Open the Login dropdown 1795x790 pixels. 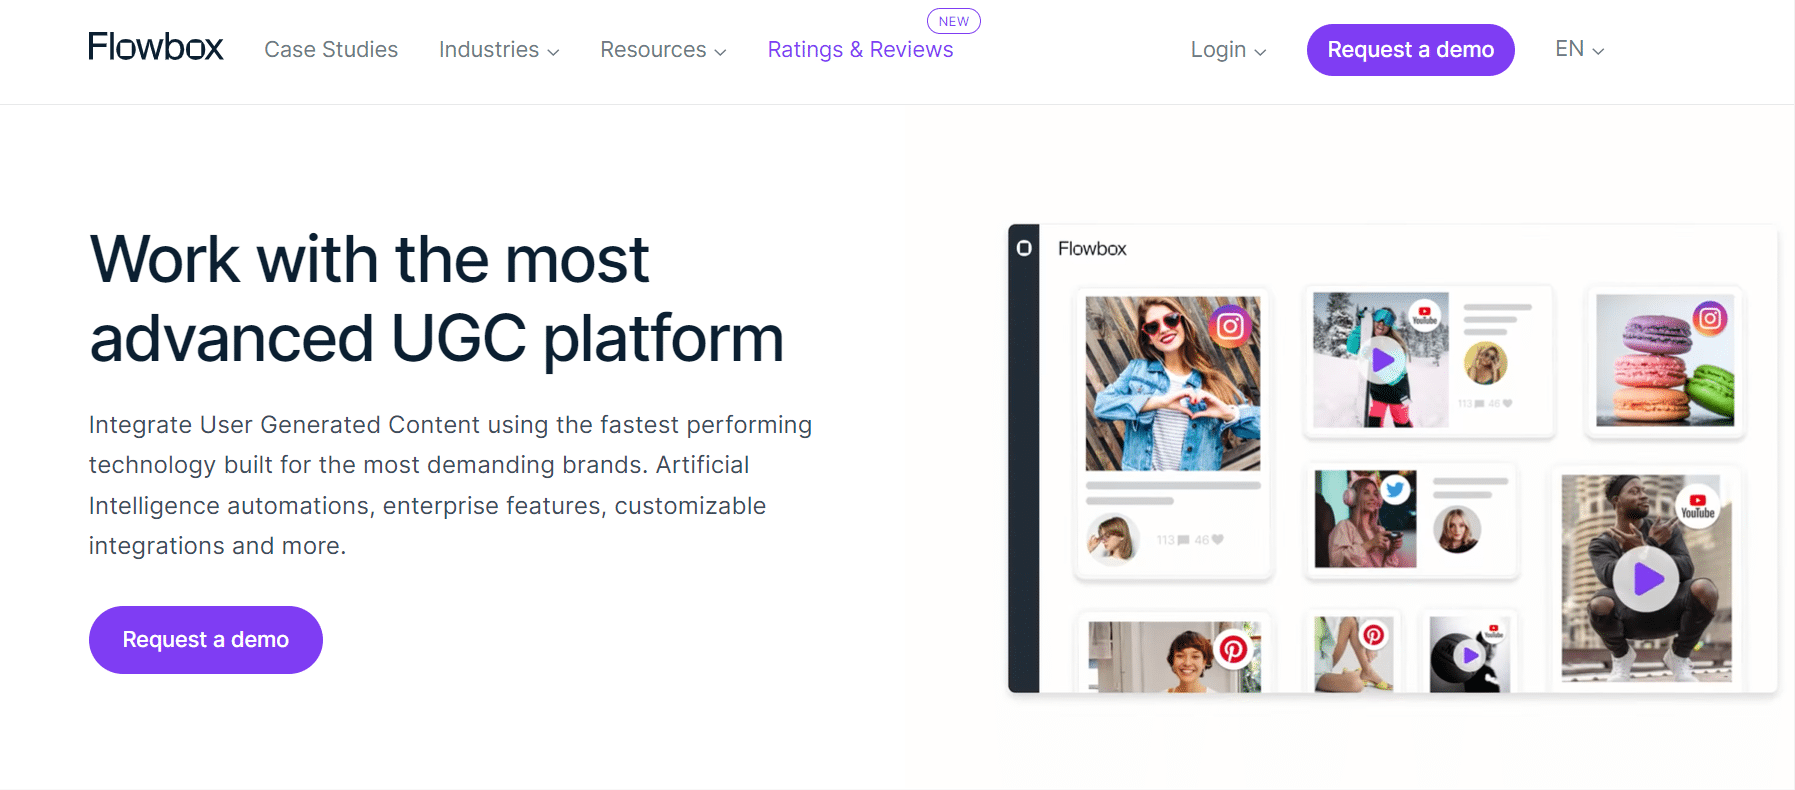click(1227, 50)
